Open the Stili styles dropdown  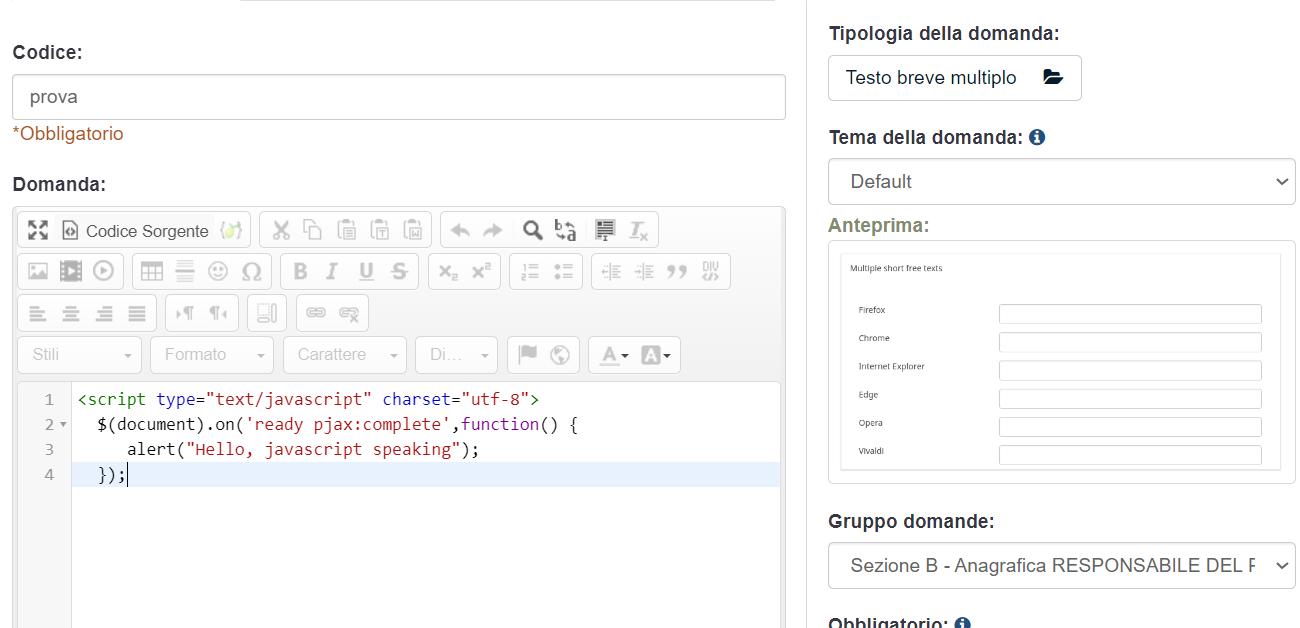pos(79,355)
